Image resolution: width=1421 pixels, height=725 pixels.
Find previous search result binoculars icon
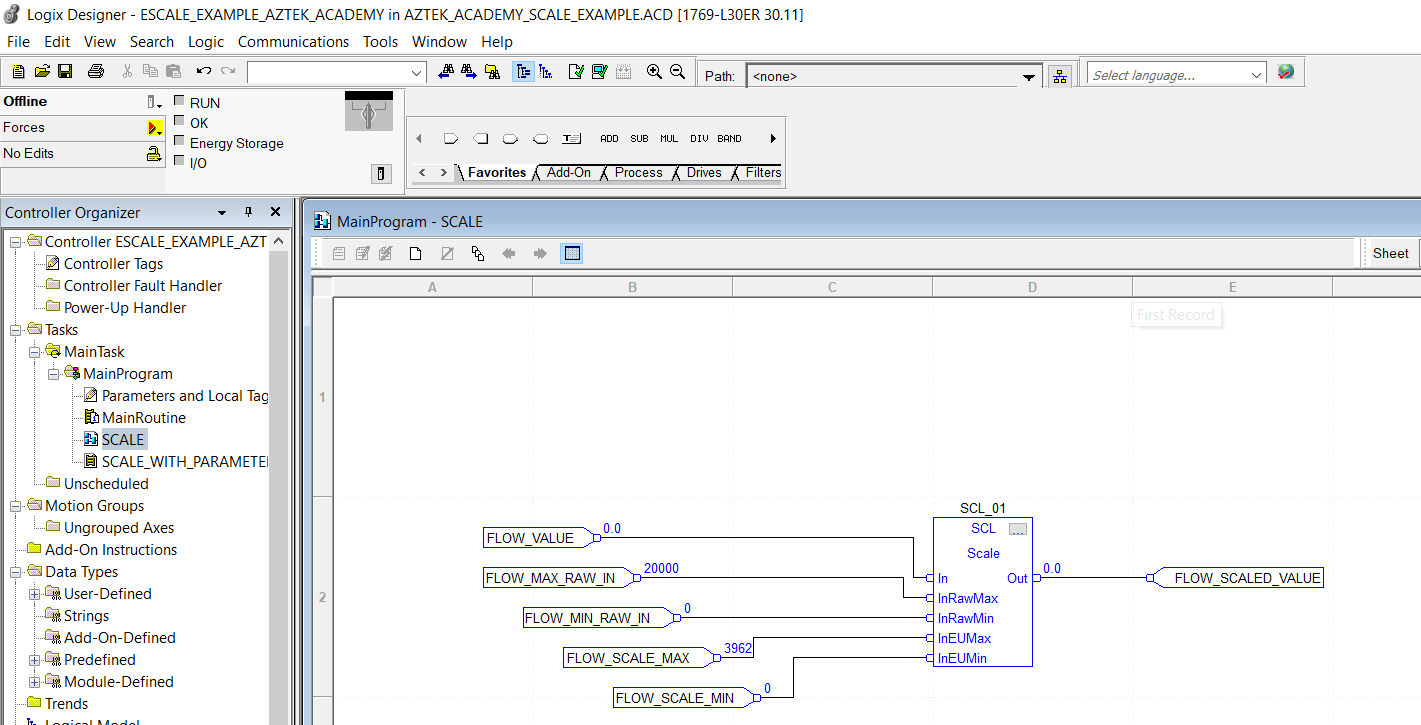pyautogui.click(x=446, y=71)
